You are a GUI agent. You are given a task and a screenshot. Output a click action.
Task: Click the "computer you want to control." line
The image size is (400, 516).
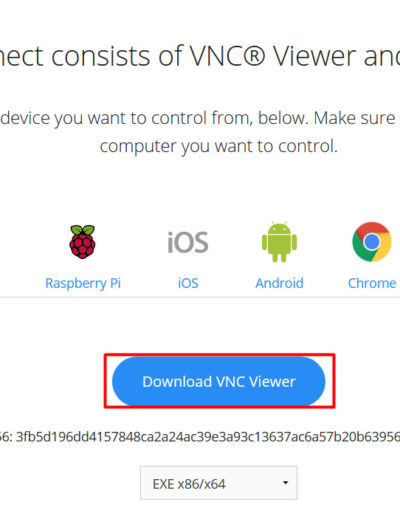point(219,147)
